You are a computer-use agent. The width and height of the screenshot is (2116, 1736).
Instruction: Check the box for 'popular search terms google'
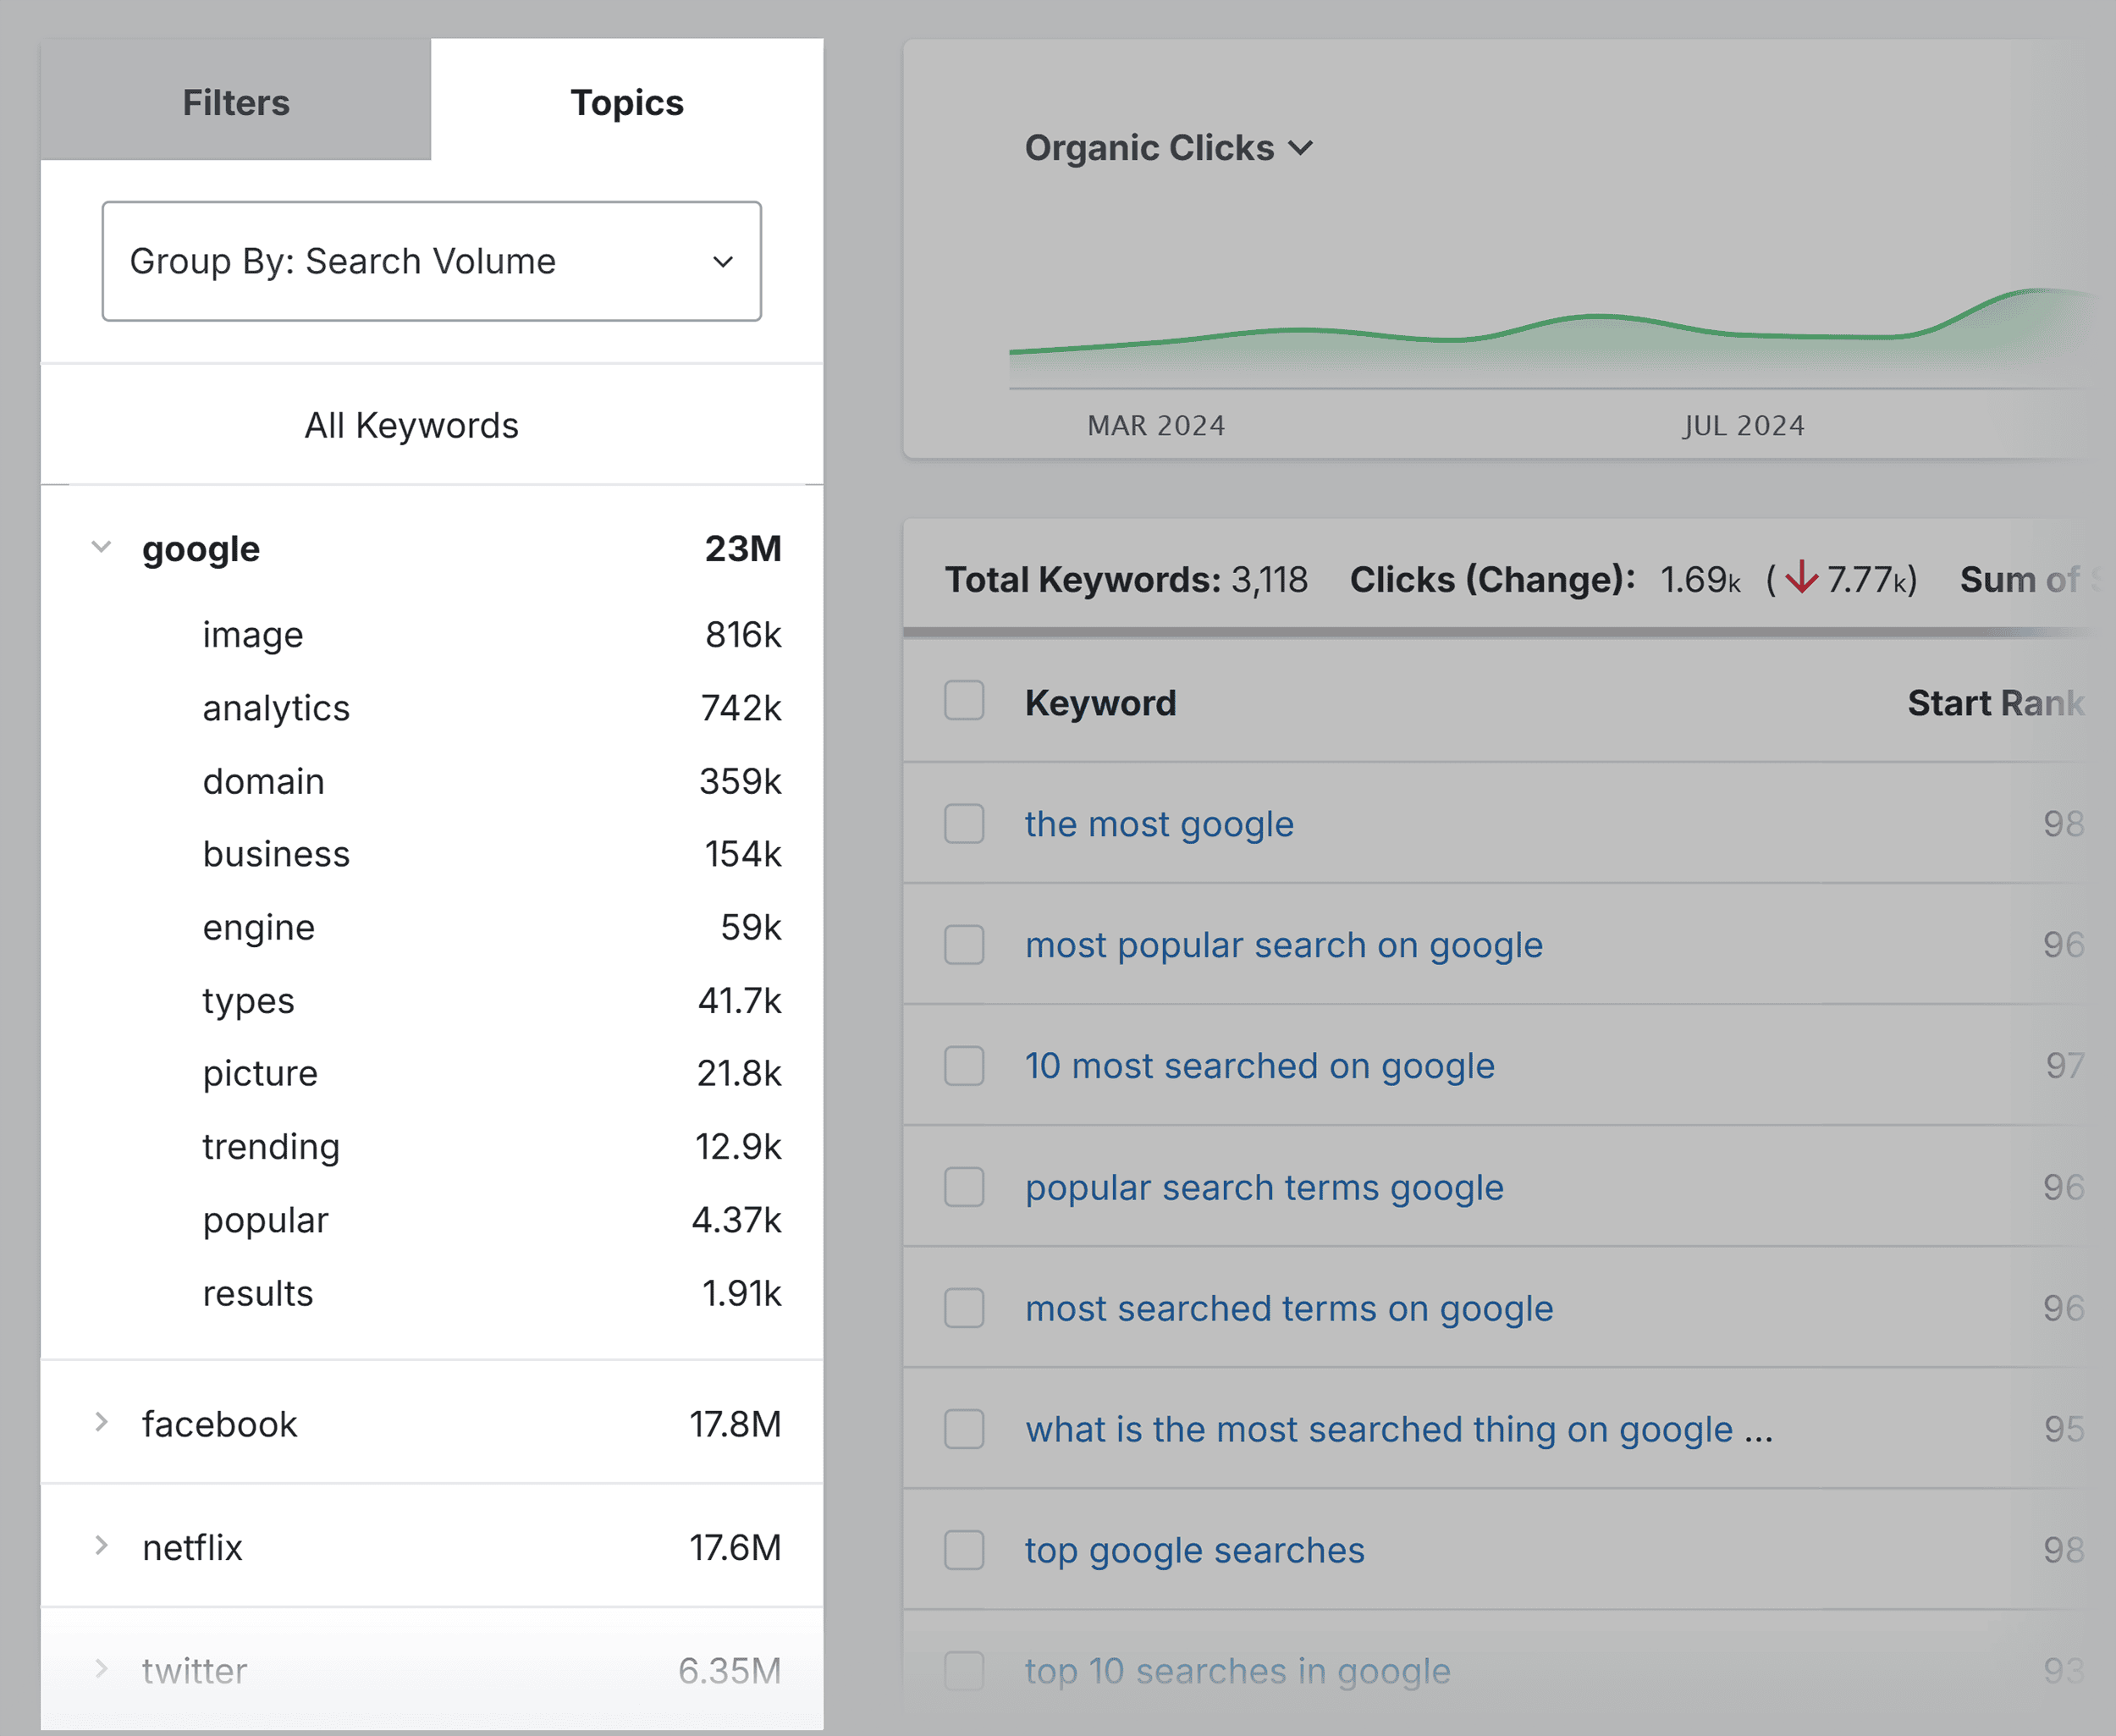coord(964,1187)
